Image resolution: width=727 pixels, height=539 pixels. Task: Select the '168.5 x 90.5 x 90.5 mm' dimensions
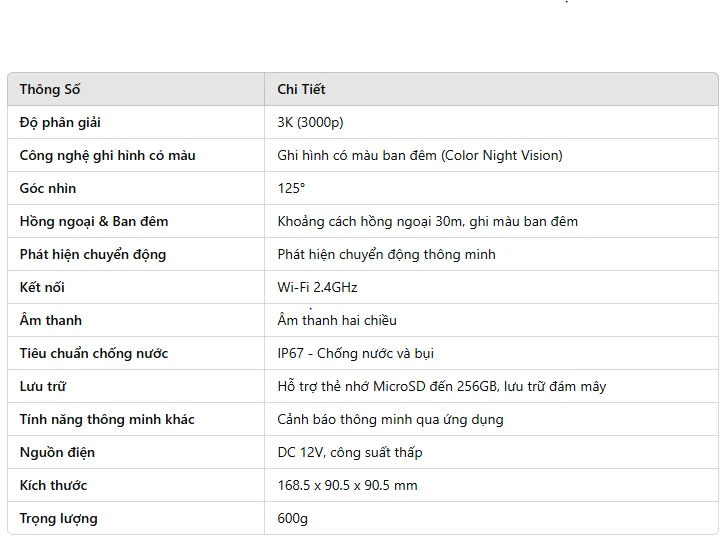tap(347, 485)
